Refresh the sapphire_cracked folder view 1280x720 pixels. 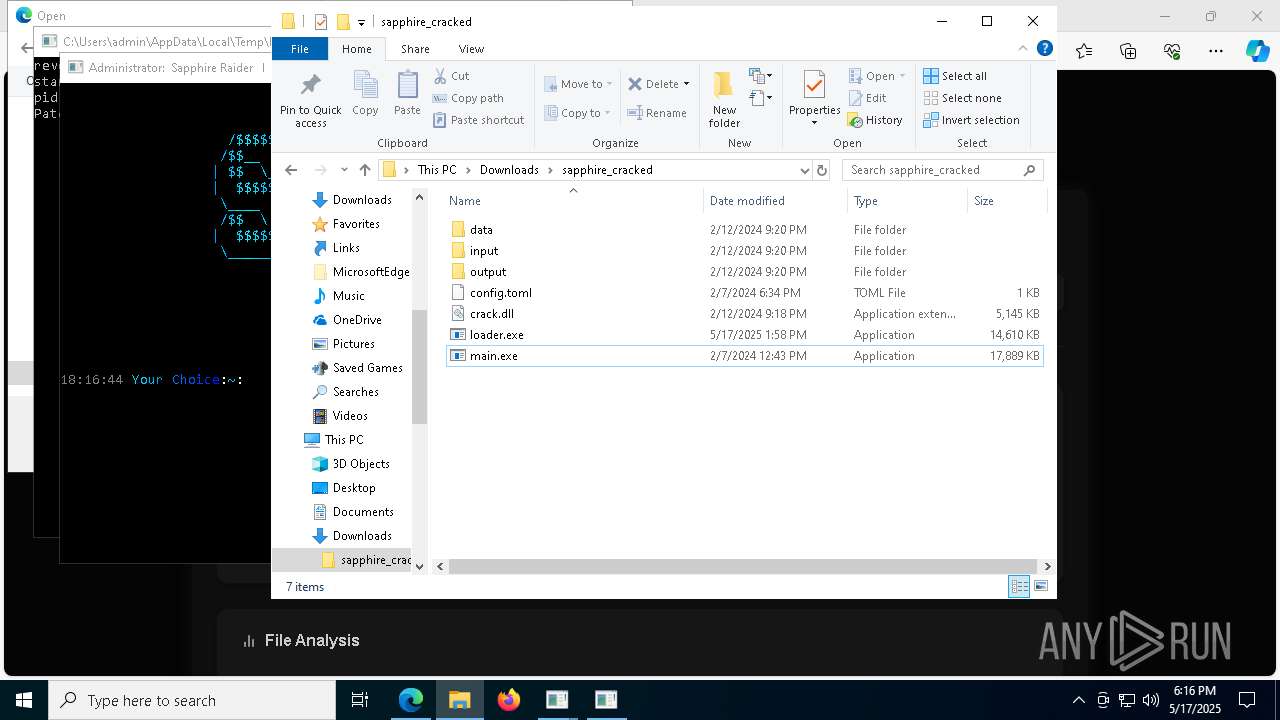click(x=822, y=170)
